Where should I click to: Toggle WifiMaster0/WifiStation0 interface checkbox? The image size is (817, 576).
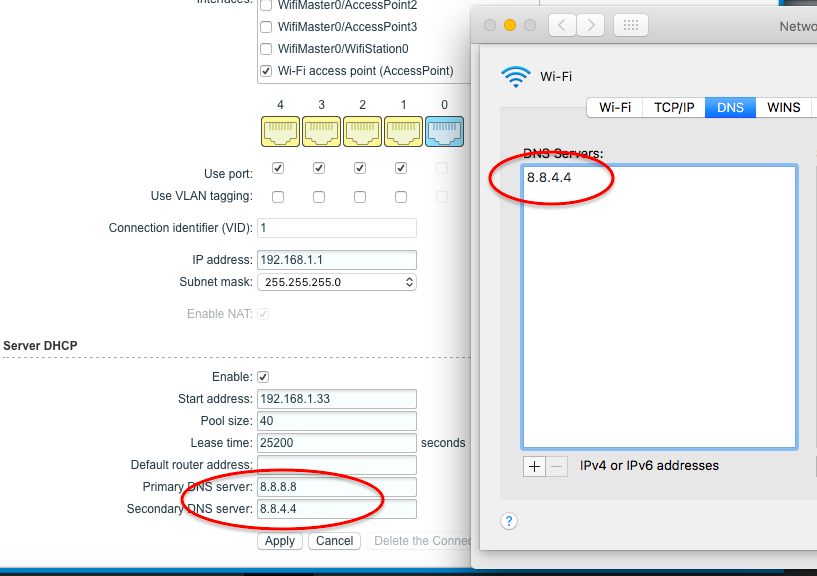[266, 49]
